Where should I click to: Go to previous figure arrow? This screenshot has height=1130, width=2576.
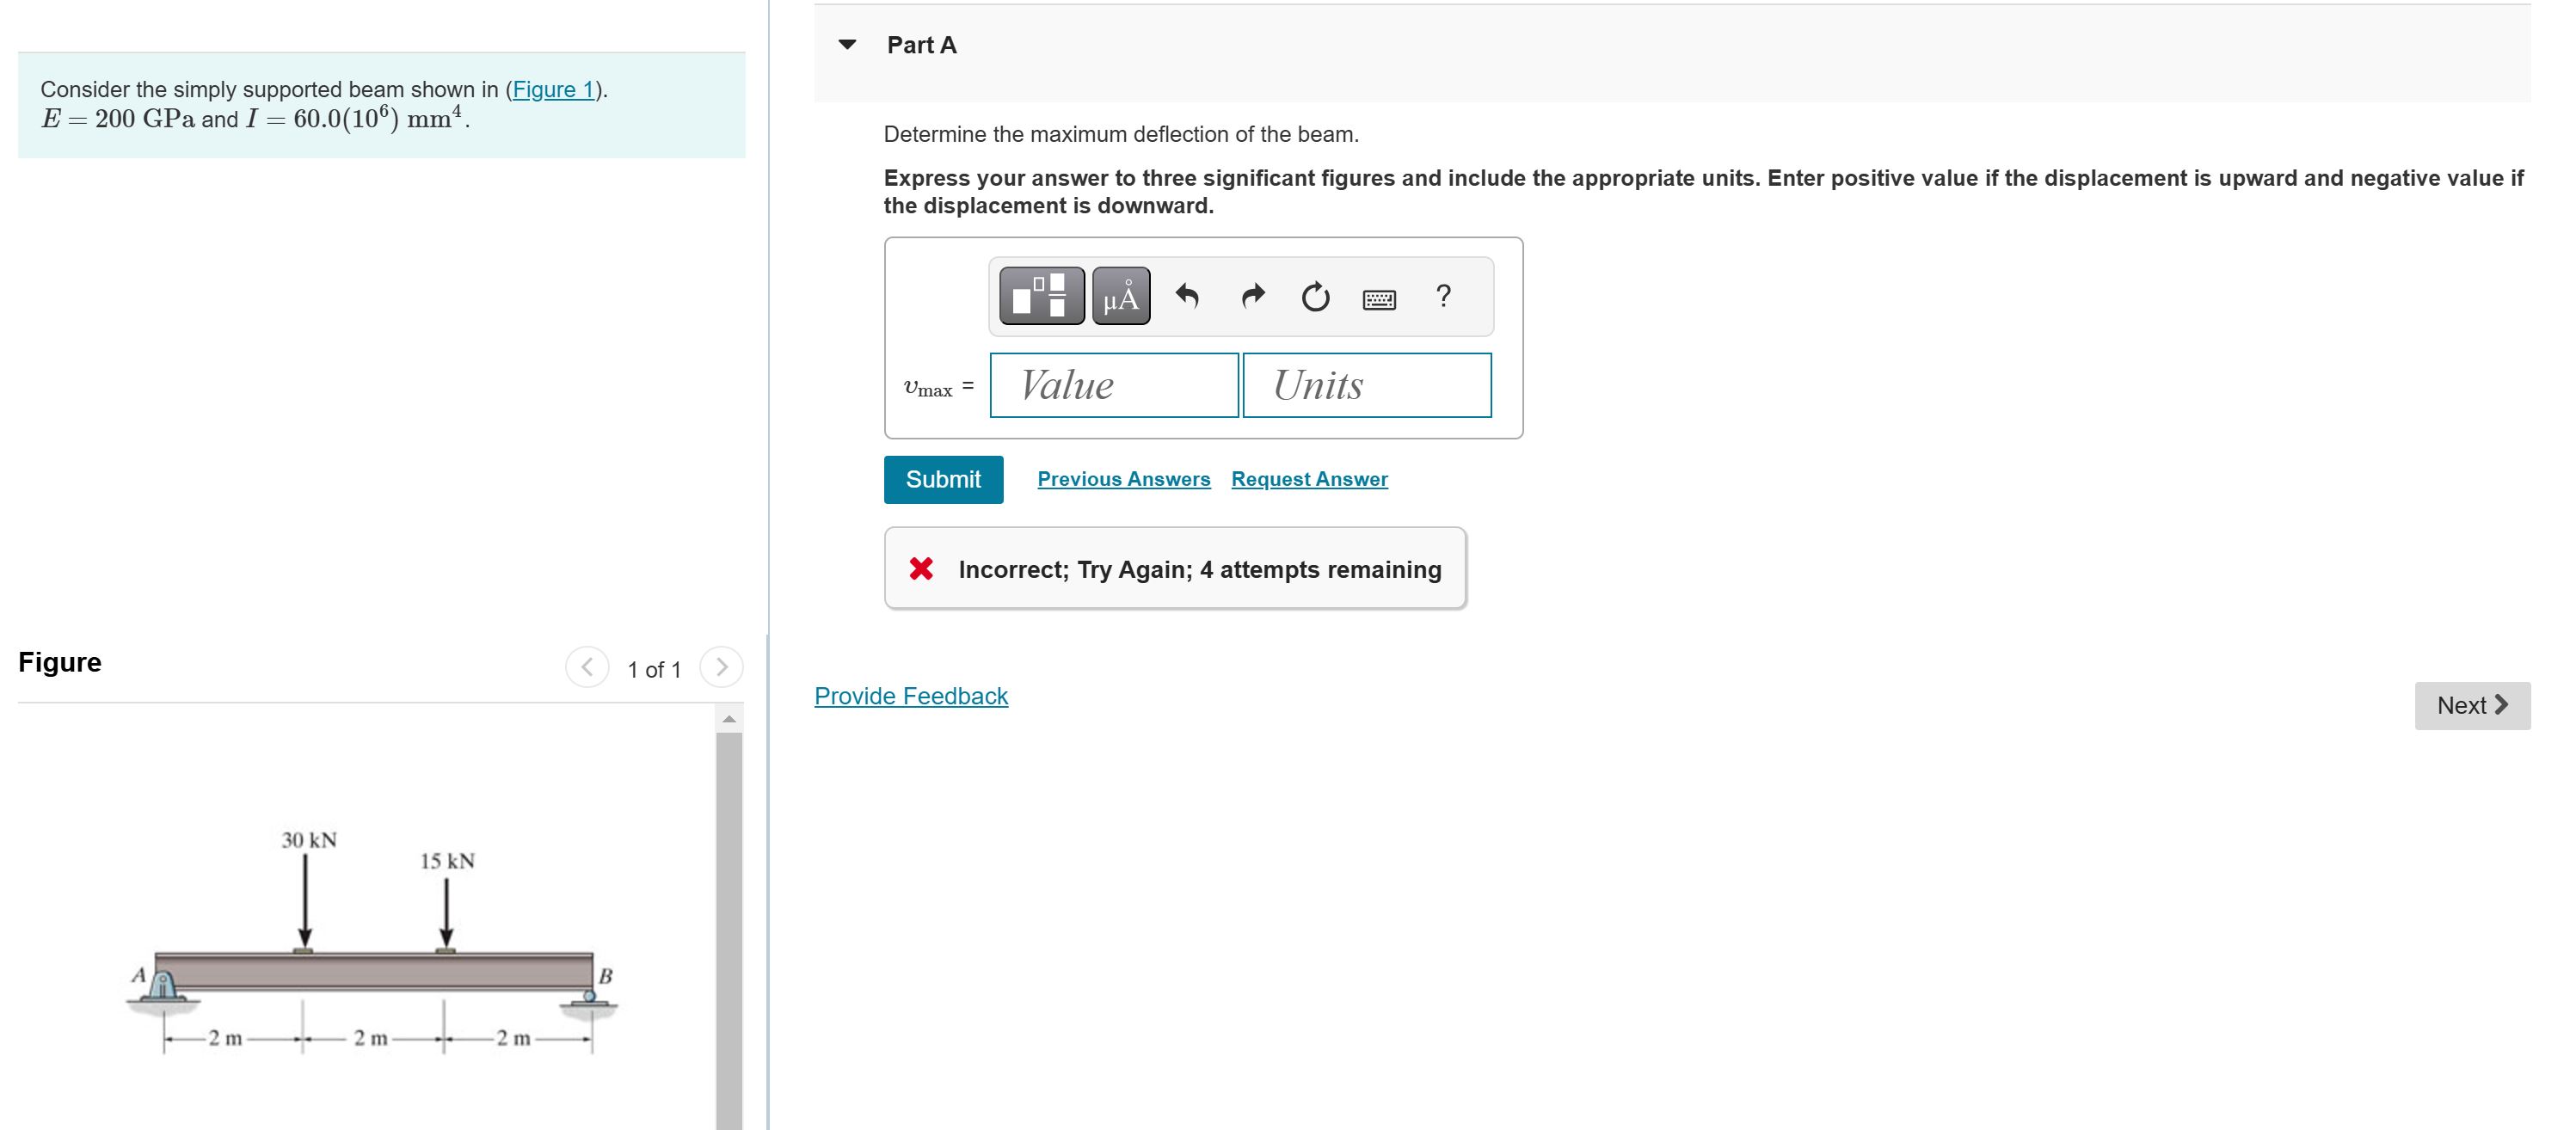588,667
